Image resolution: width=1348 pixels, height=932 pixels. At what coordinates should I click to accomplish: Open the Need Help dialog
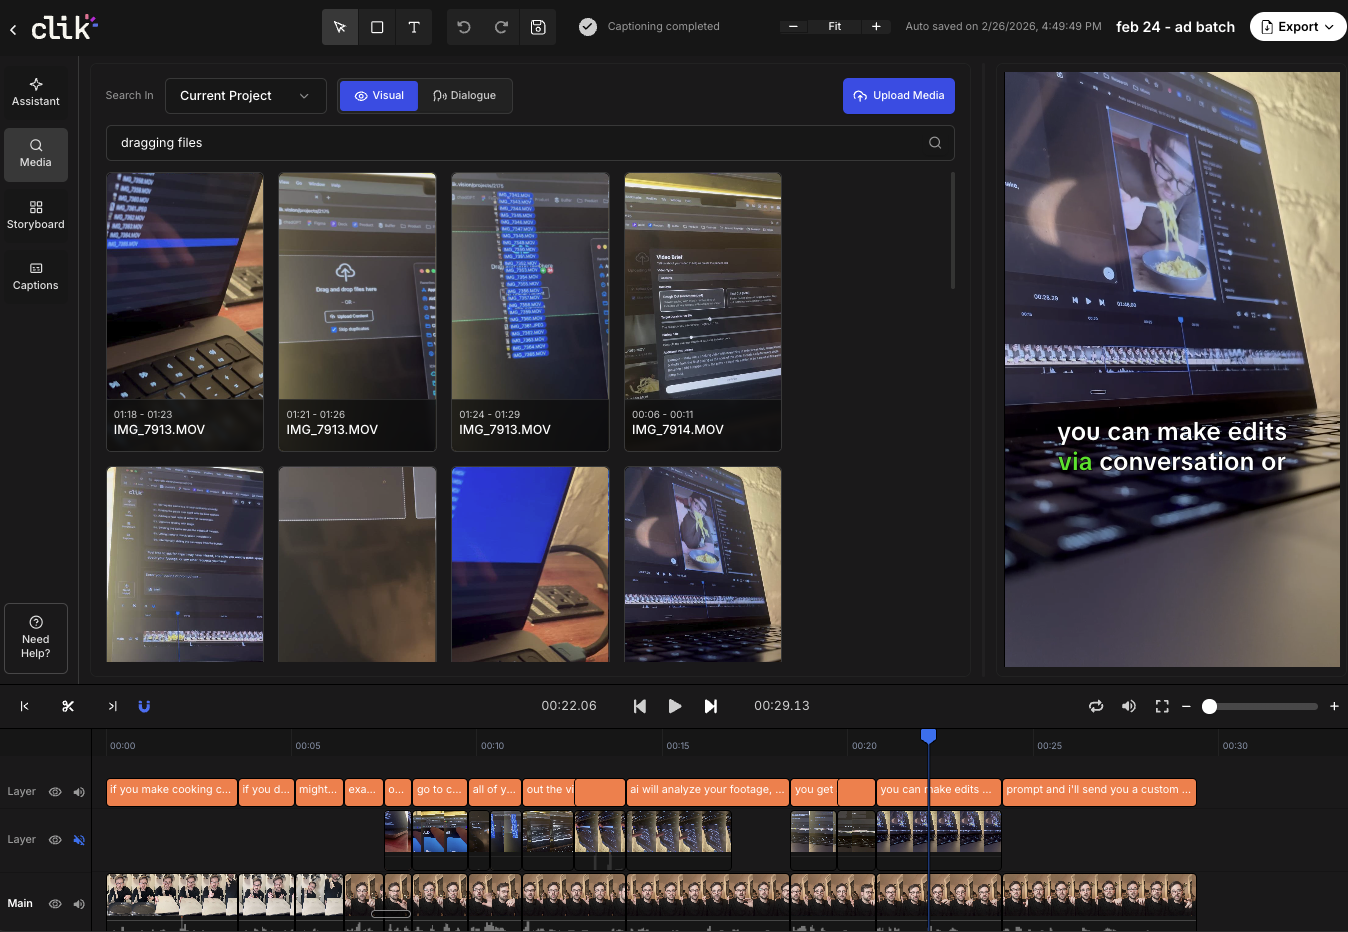pyautogui.click(x=35, y=638)
